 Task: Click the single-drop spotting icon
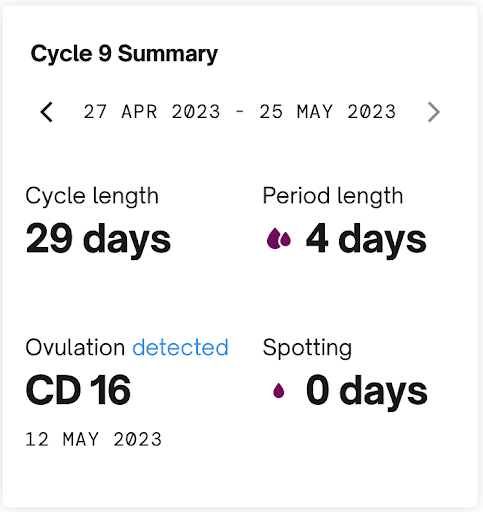(x=279, y=390)
